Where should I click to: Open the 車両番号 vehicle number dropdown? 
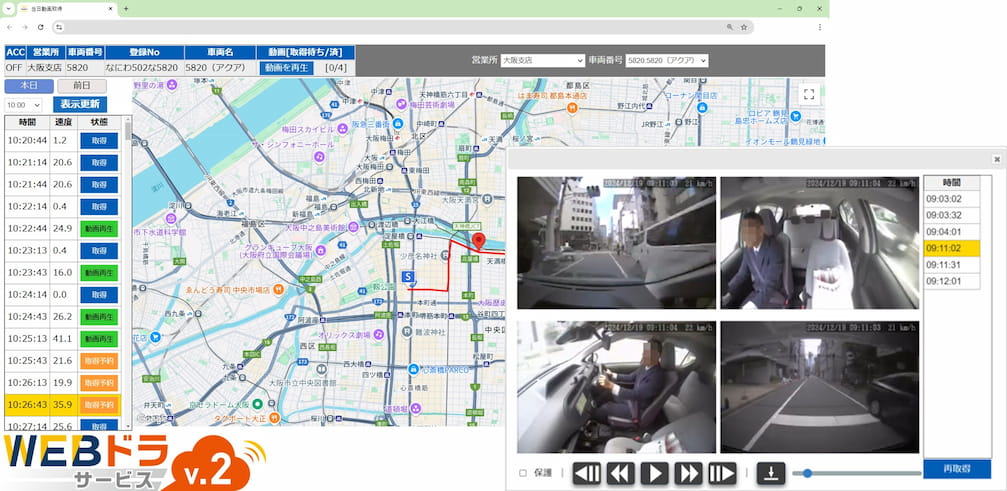[x=667, y=60]
